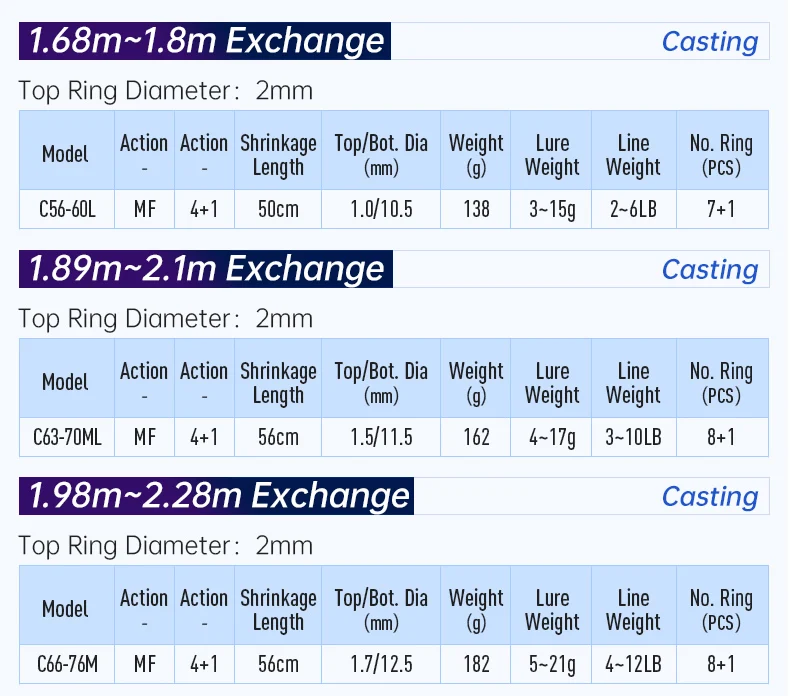Click the 1.98m~2.28m Exchange heading

tap(218, 496)
